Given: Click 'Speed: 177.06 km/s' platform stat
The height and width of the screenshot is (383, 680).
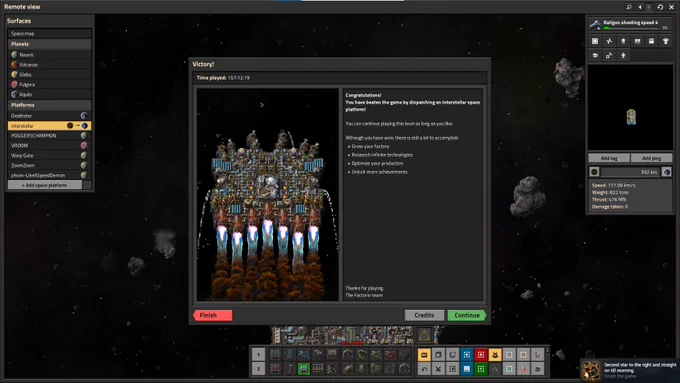Looking at the screenshot, I should tap(613, 185).
